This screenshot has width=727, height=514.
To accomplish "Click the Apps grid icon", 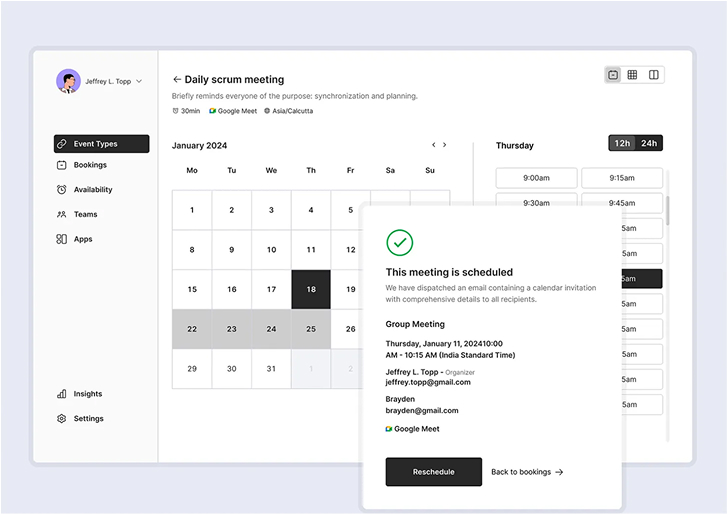I will point(61,239).
